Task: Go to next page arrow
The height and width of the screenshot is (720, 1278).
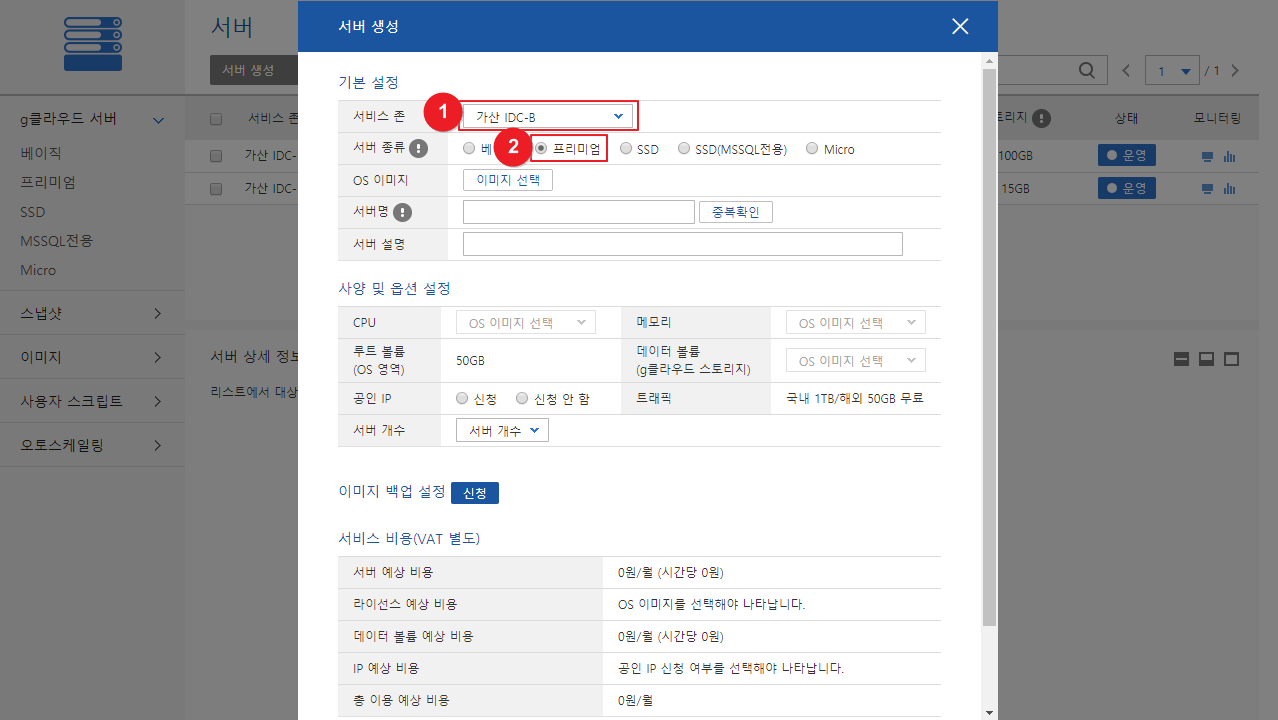Action: coord(1235,71)
